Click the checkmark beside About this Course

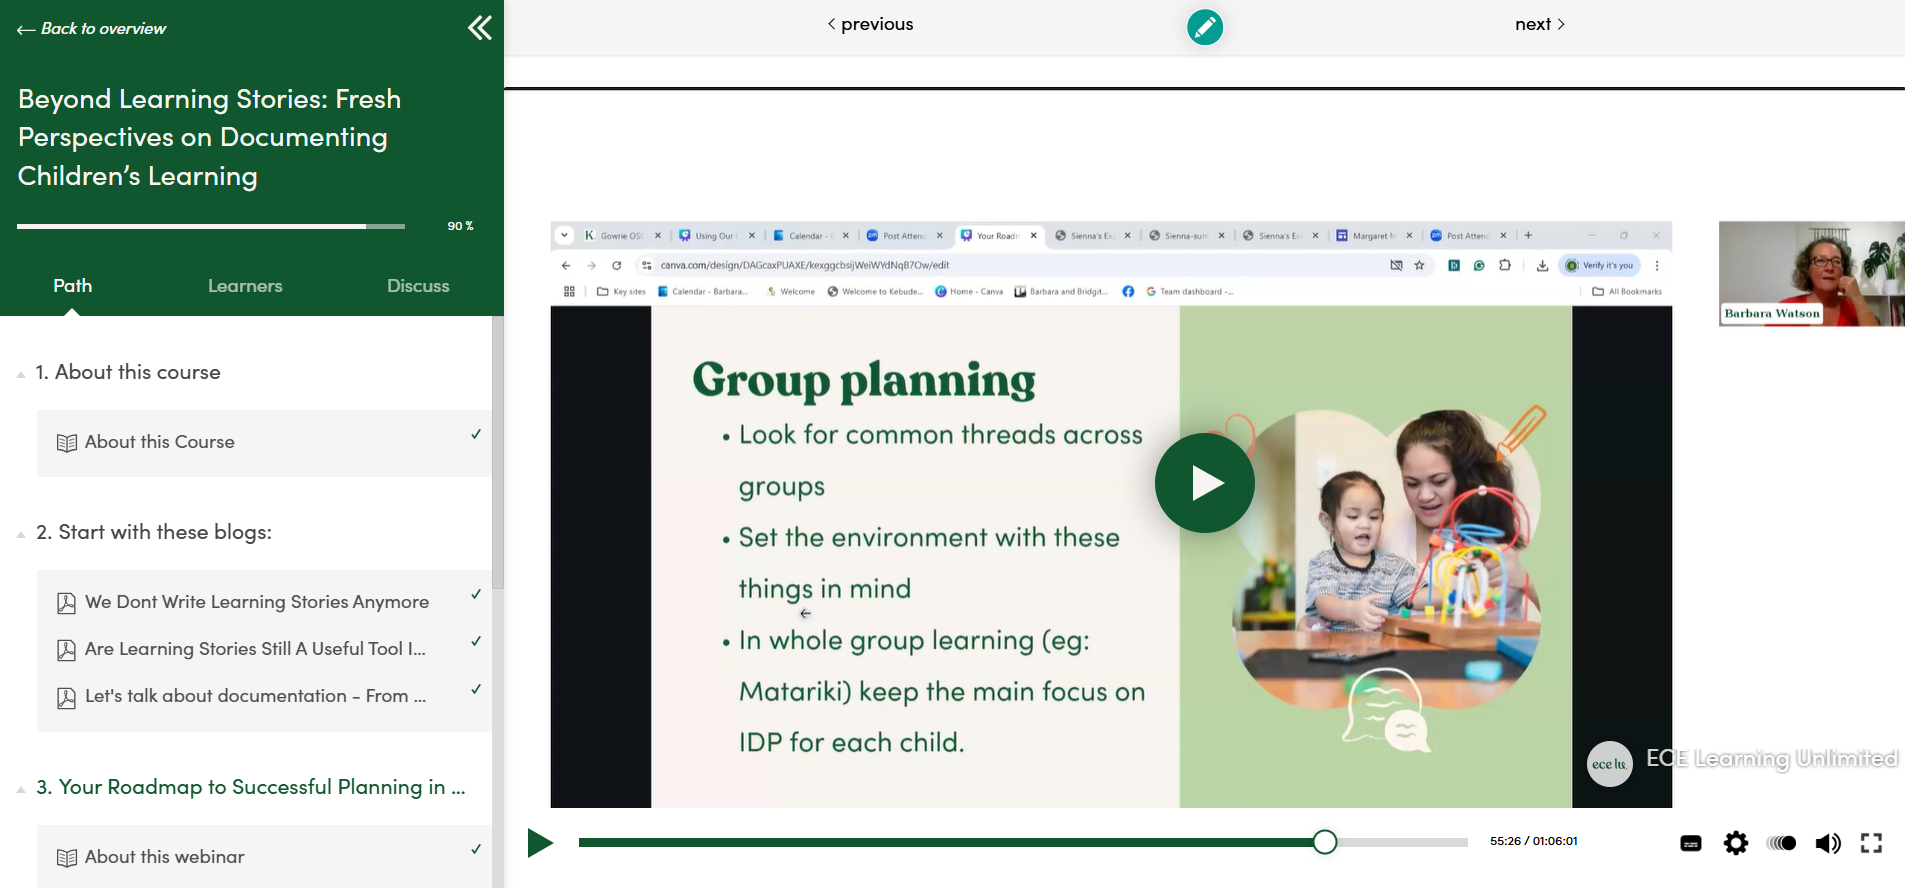point(476,435)
